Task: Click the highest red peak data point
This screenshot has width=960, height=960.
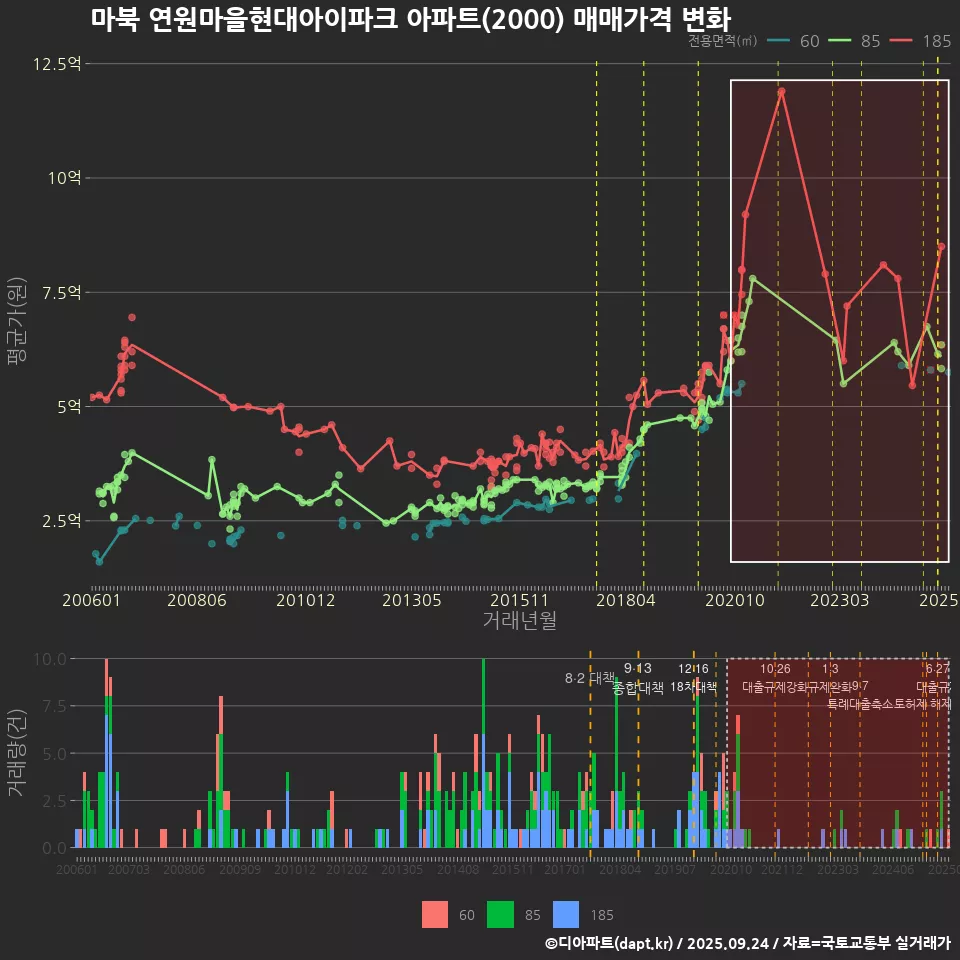Action: 781,92
